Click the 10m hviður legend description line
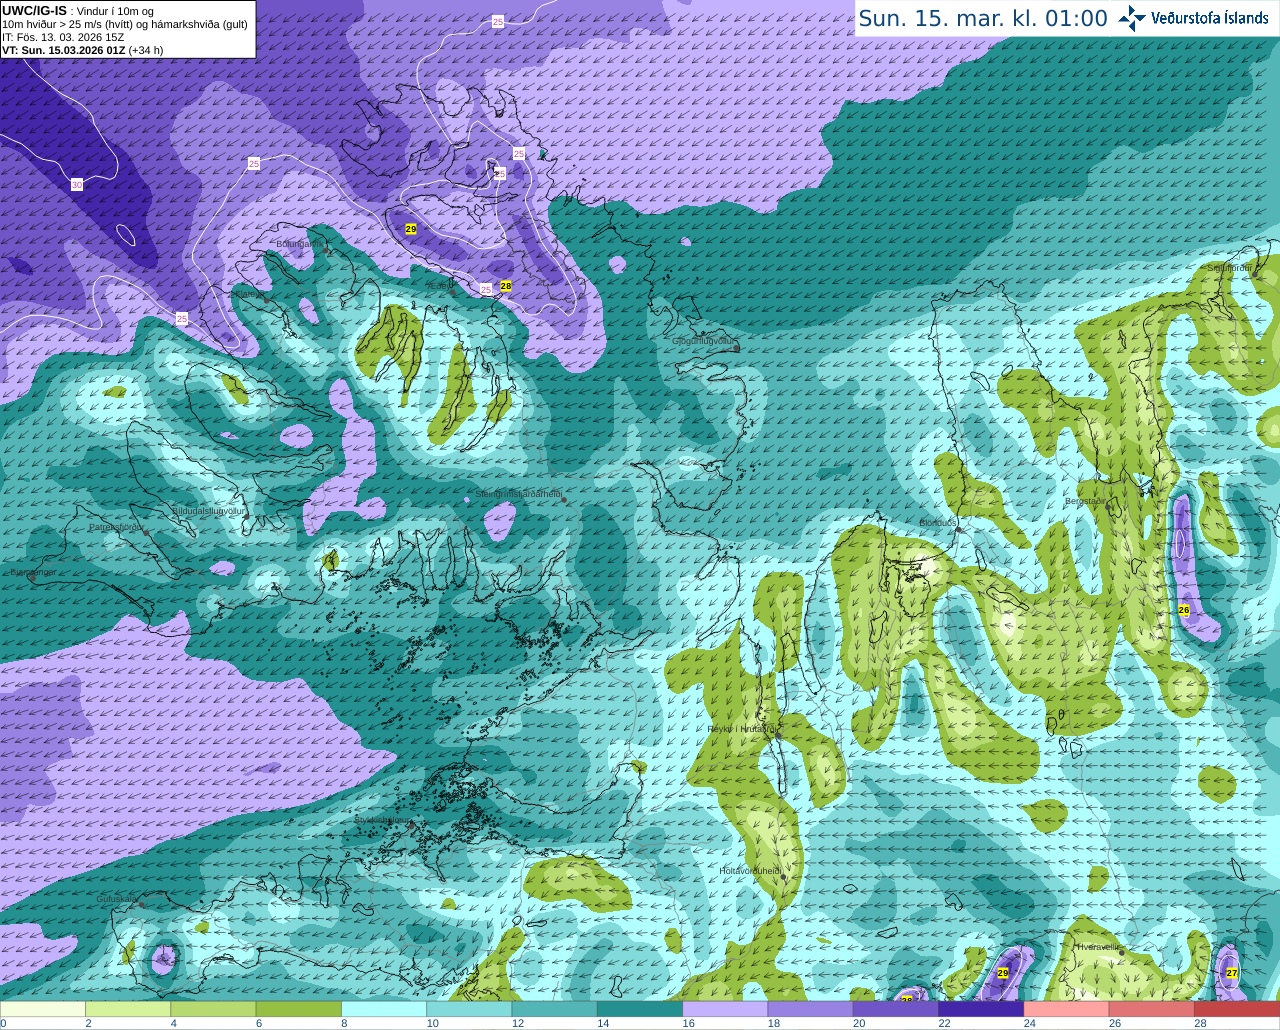1280x1030 pixels. coord(125,24)
